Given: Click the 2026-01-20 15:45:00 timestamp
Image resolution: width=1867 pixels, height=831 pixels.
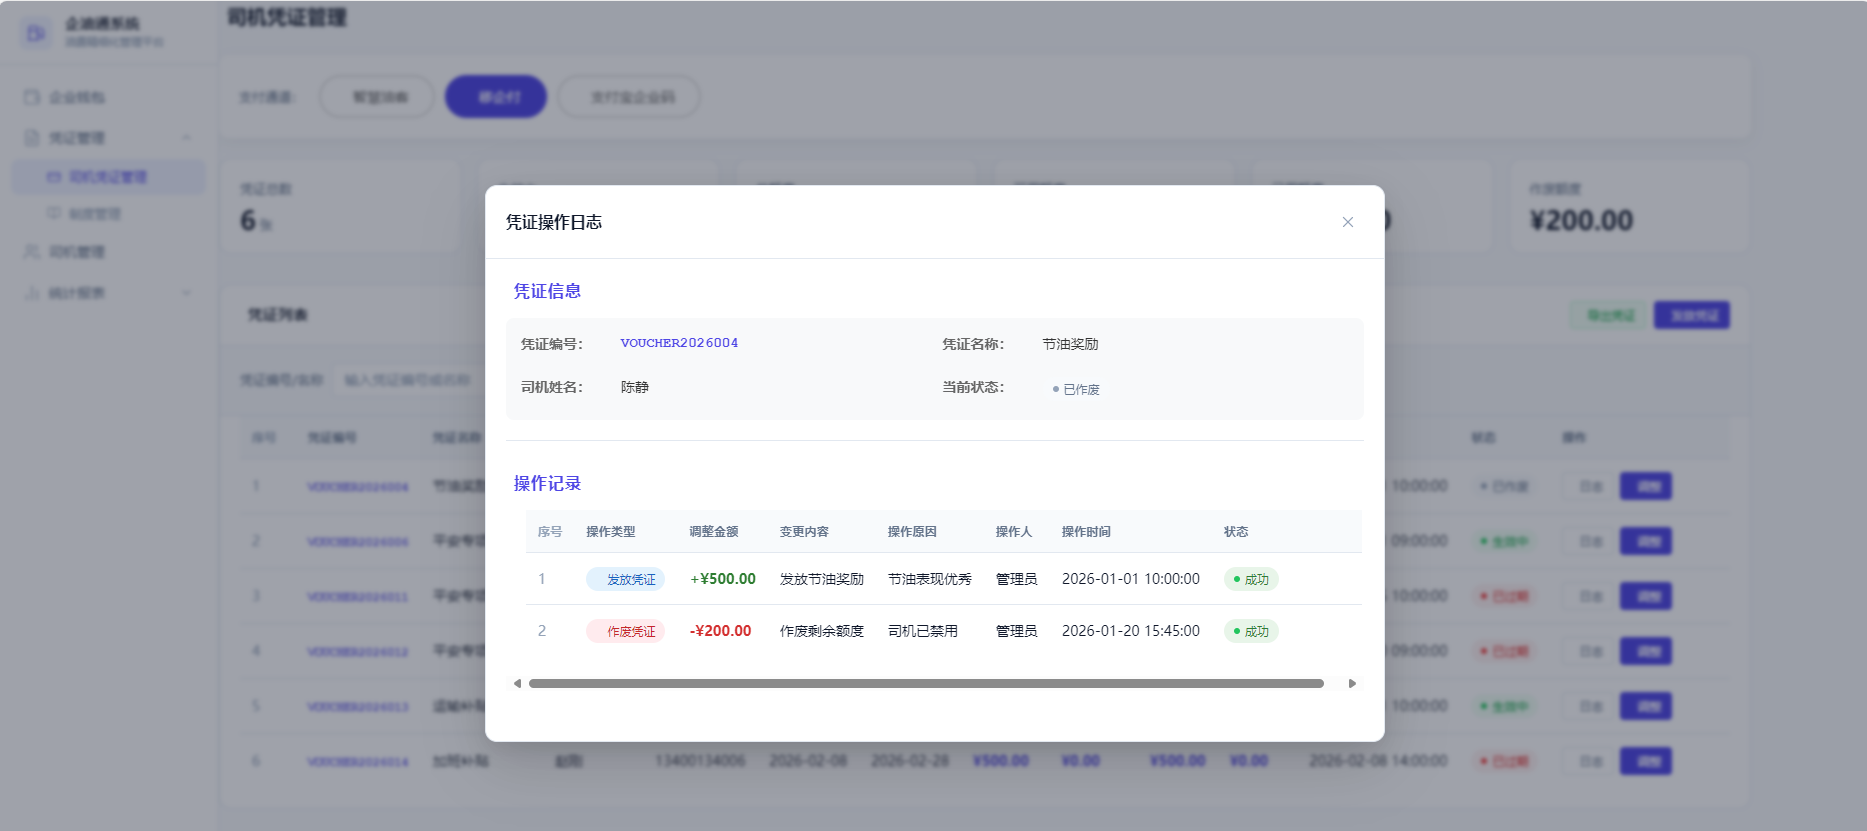Looking at the screenshot, I should (x=1131, y=631).
